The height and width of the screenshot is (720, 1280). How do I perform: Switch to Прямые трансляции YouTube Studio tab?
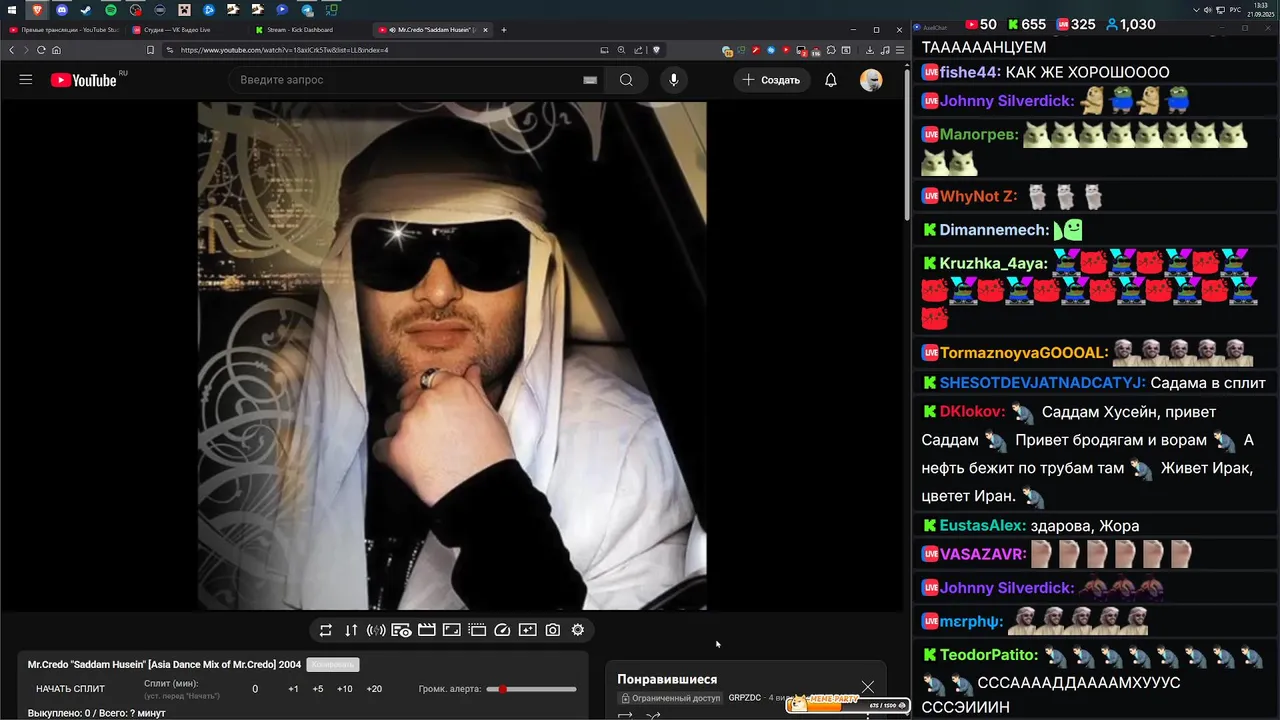pos(62,30)
